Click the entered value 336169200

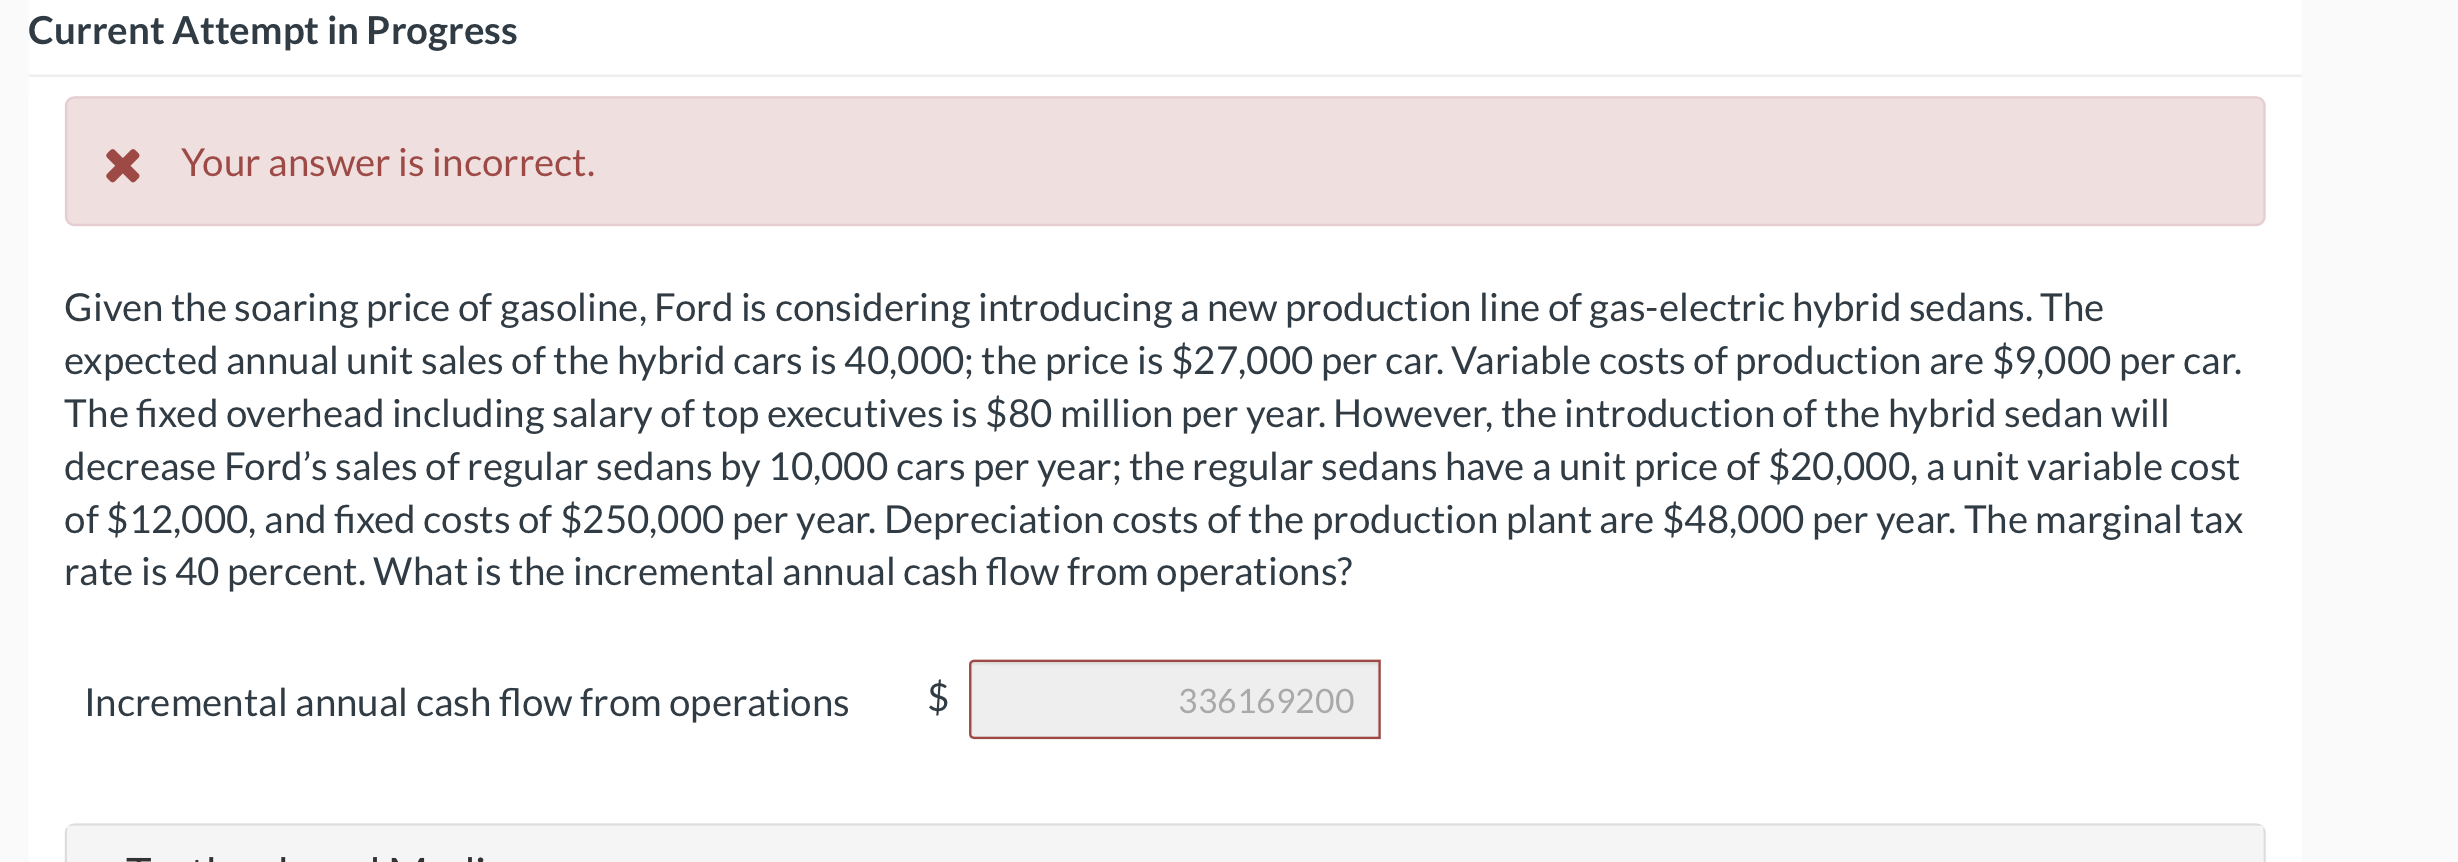pos(1265,701)
